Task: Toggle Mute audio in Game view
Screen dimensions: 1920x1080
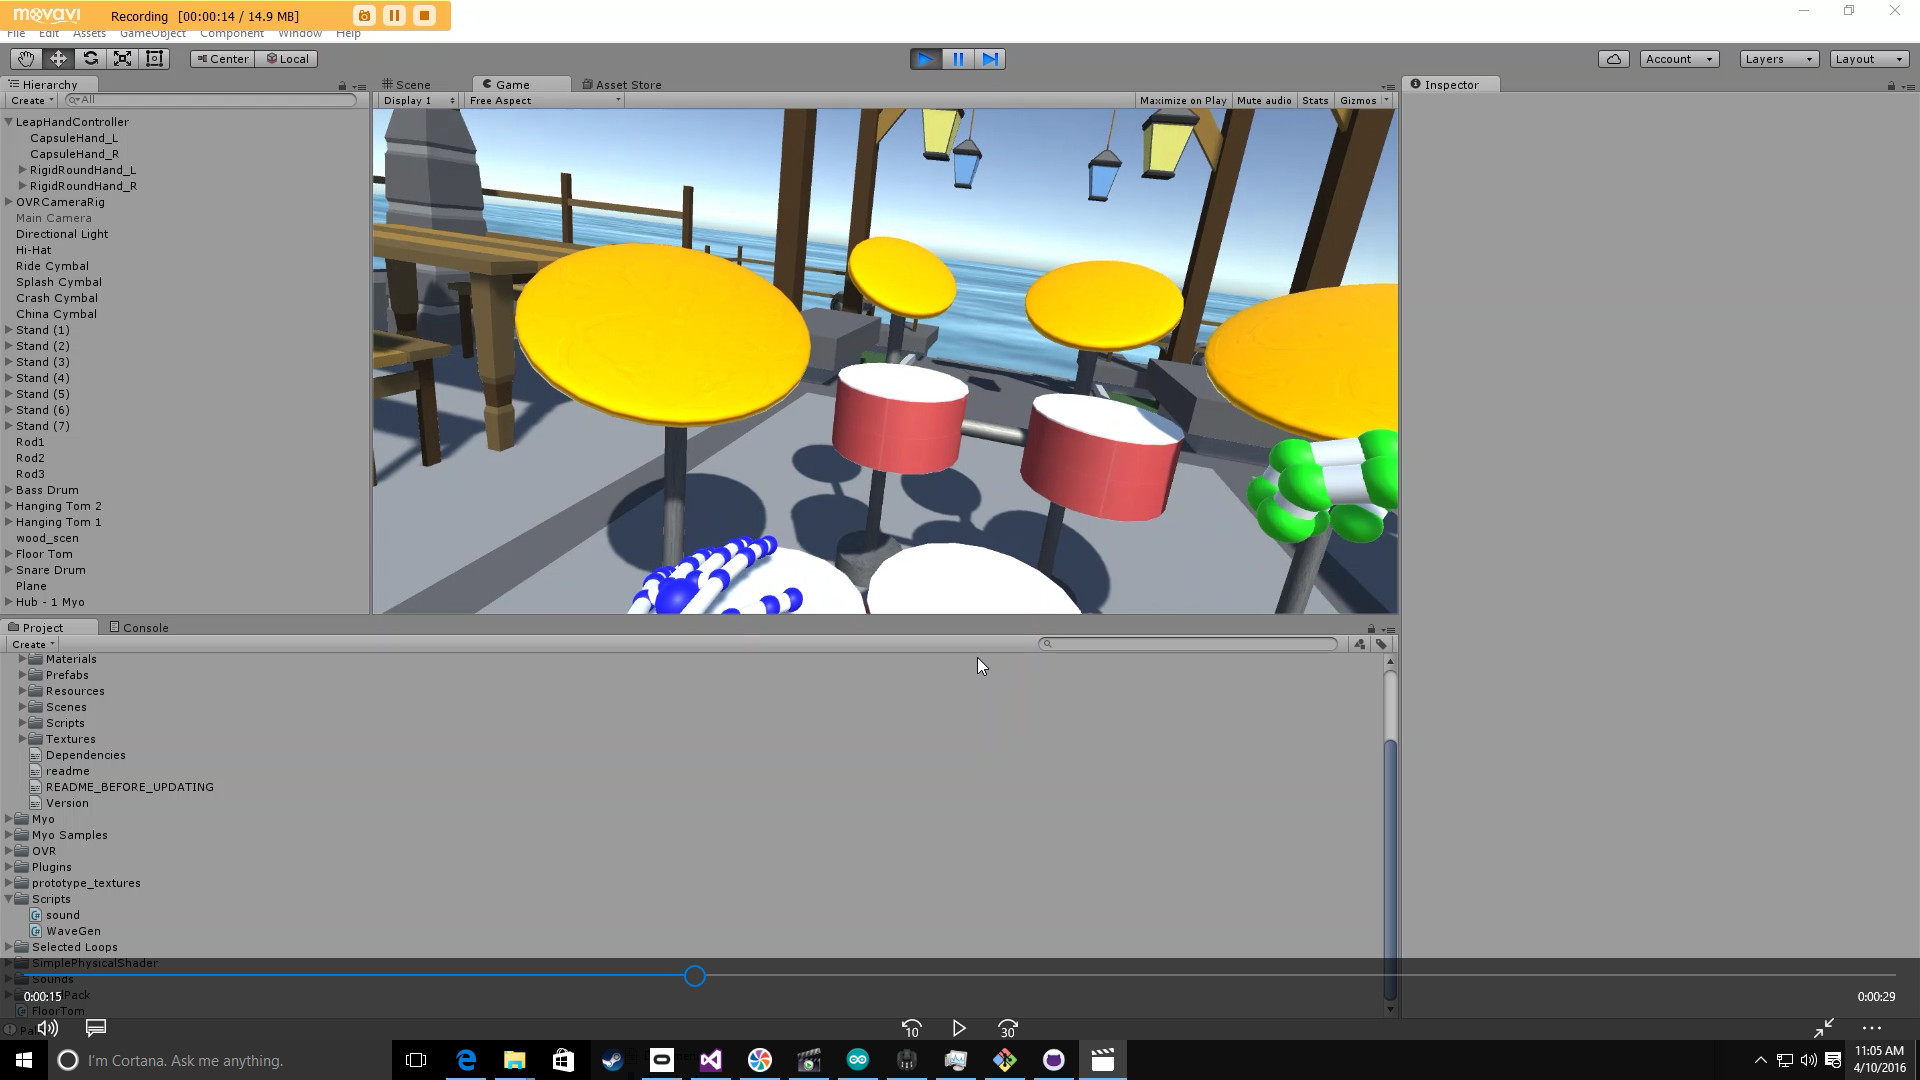Action: coord(1263,100)
